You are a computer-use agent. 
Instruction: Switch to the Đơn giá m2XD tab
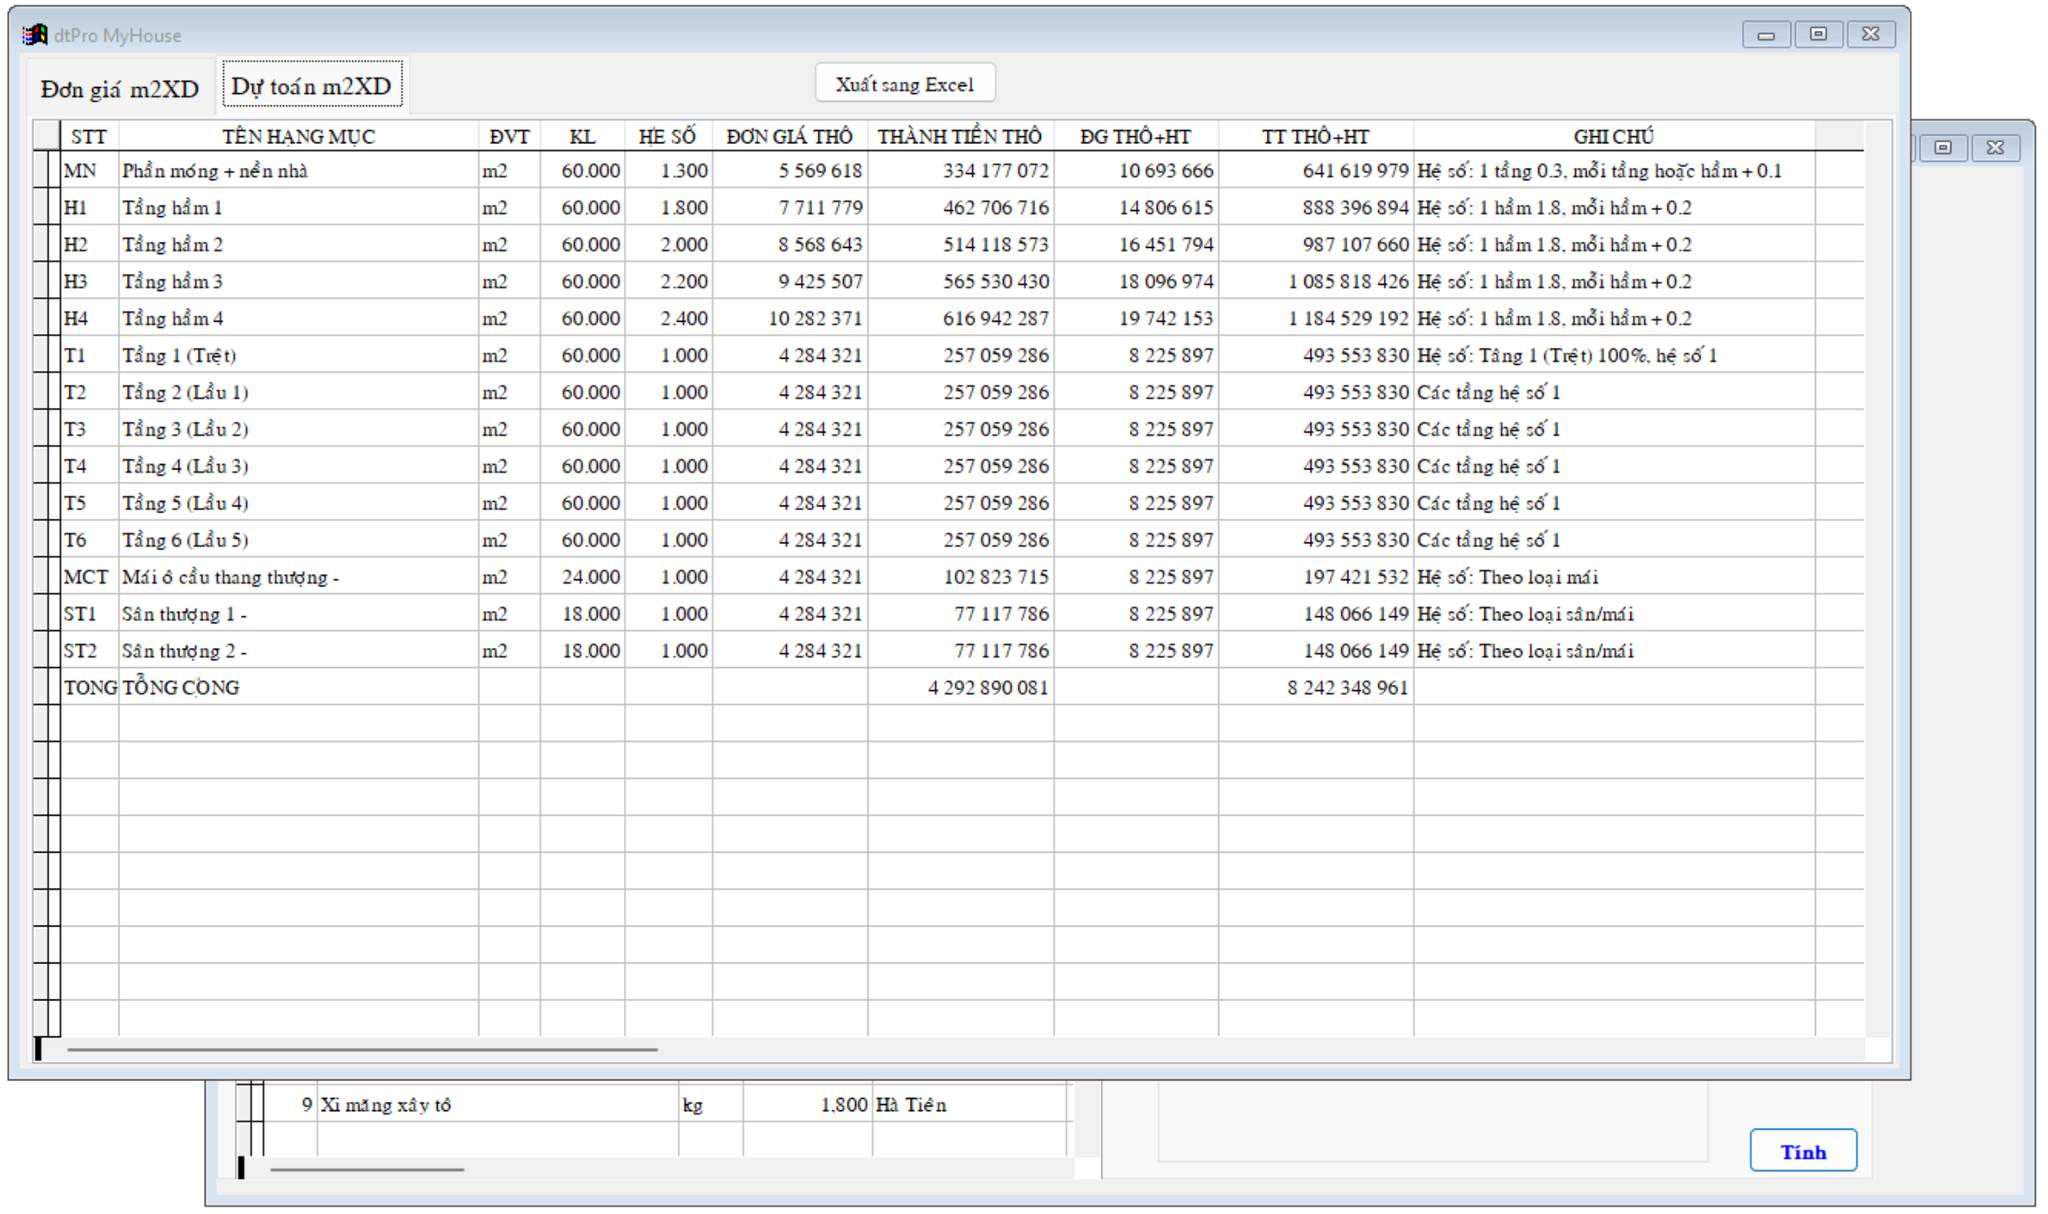coord(120,89)
